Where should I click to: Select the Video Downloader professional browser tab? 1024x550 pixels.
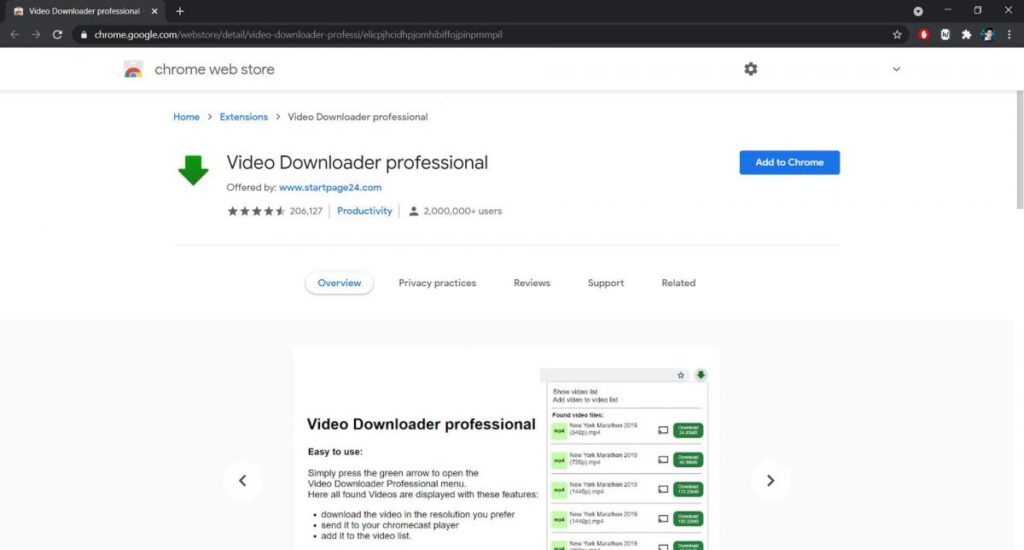[85, 11]
